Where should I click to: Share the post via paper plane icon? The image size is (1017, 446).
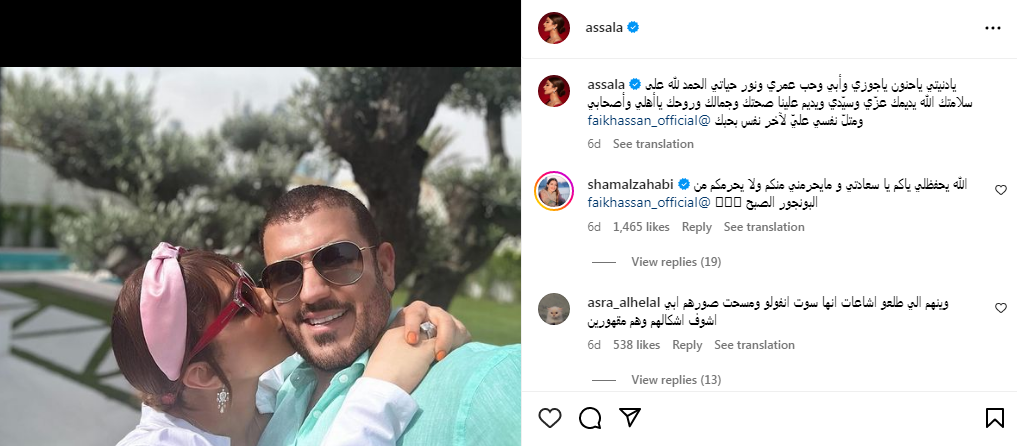pos(630,417)
